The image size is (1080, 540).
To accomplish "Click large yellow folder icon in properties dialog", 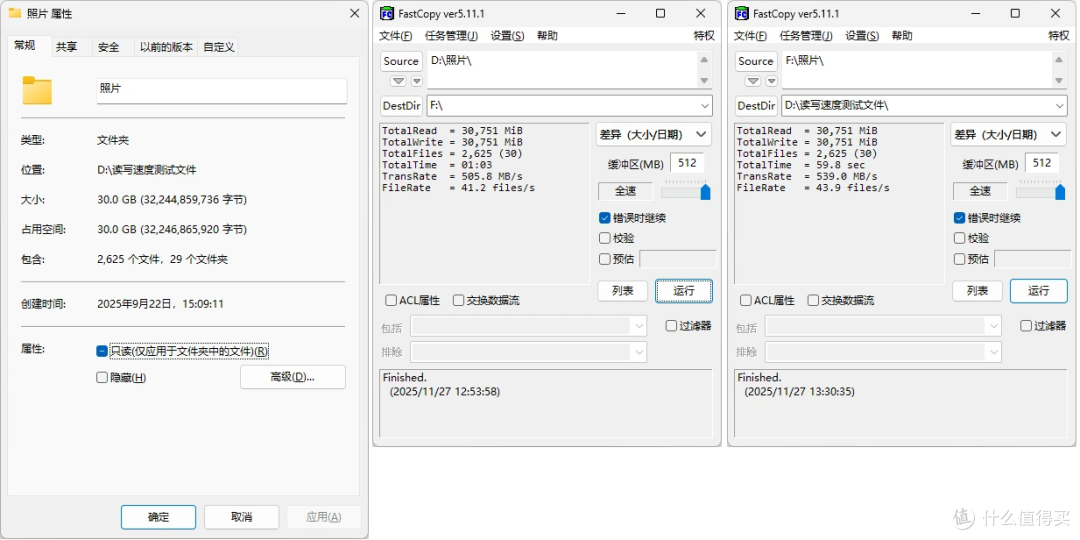I will point(37,90).
